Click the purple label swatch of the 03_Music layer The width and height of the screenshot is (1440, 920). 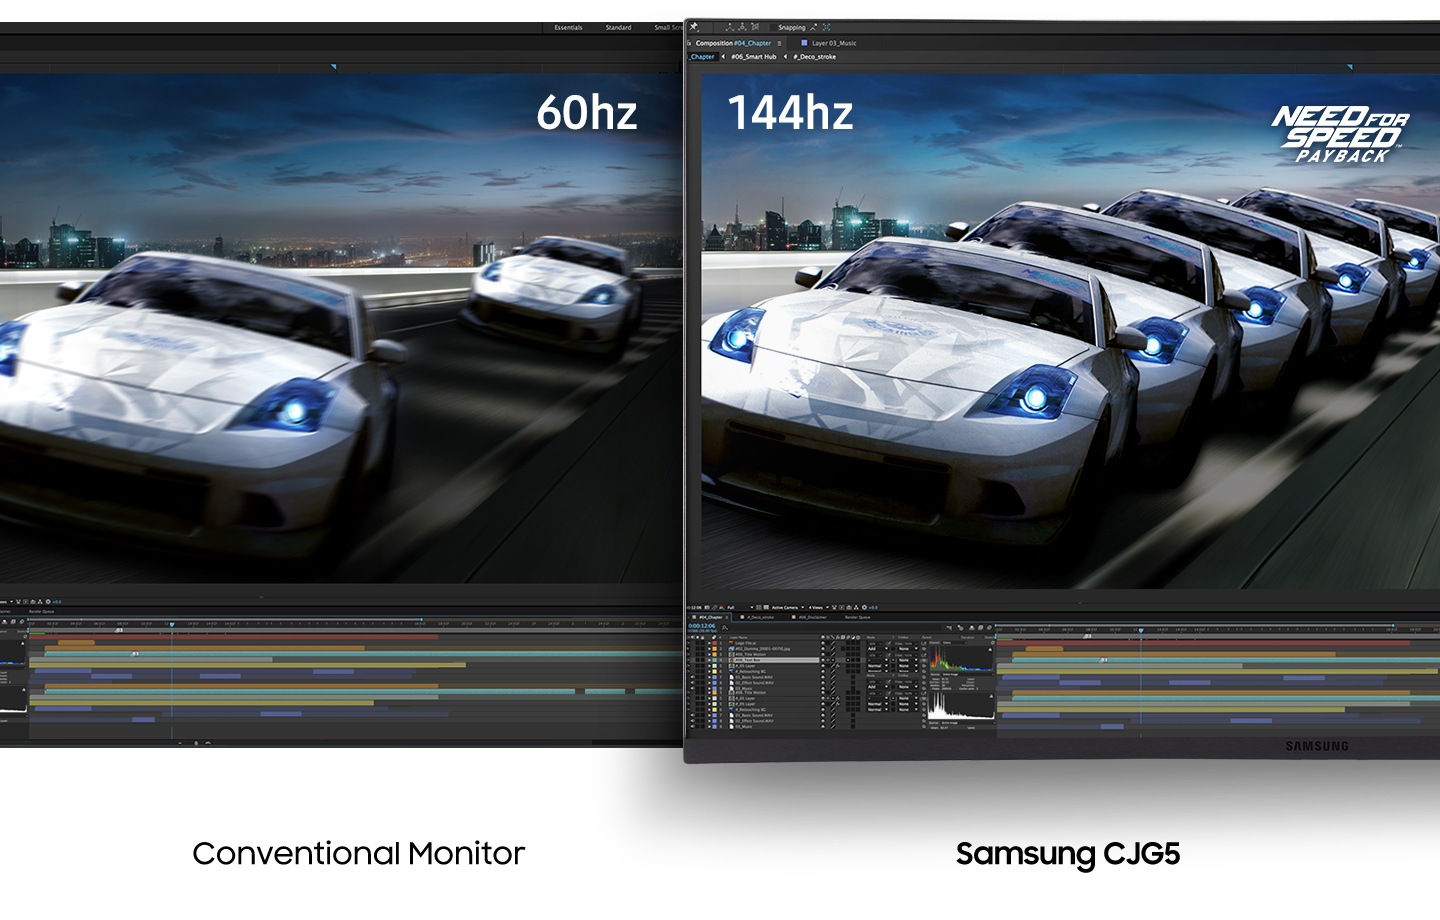714,688
